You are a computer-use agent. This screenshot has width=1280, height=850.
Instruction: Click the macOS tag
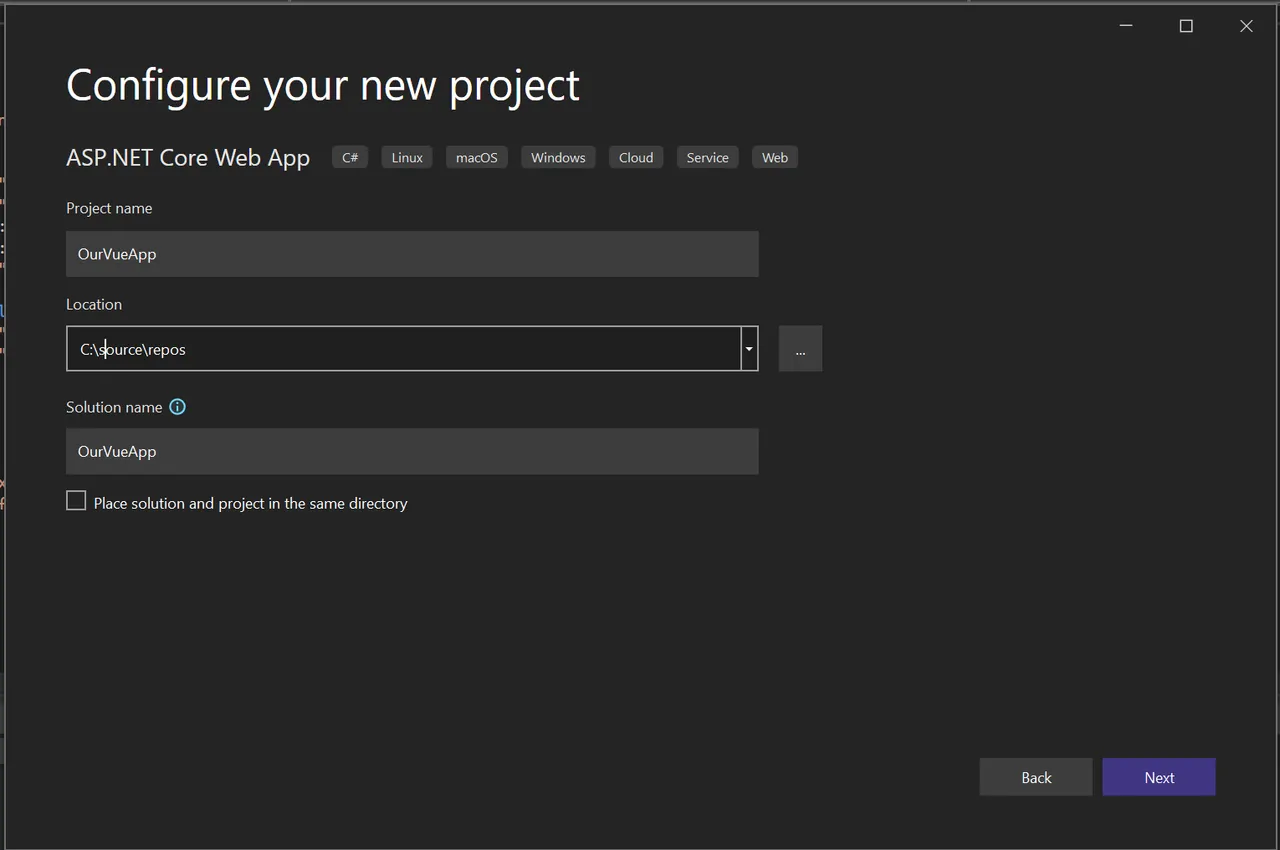477,157
